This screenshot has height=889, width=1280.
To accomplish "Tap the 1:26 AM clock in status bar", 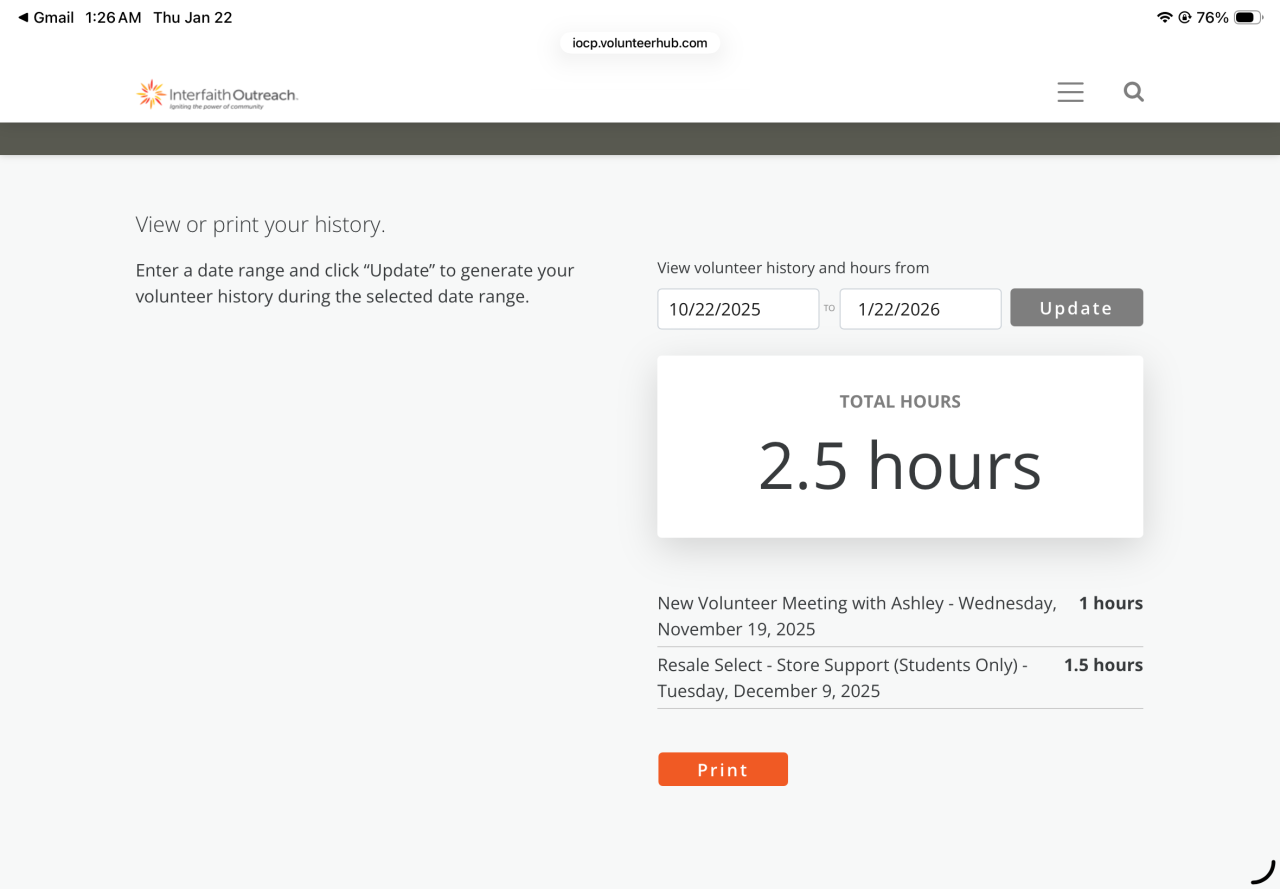I will pyautogui.click(x=113, y=17).
